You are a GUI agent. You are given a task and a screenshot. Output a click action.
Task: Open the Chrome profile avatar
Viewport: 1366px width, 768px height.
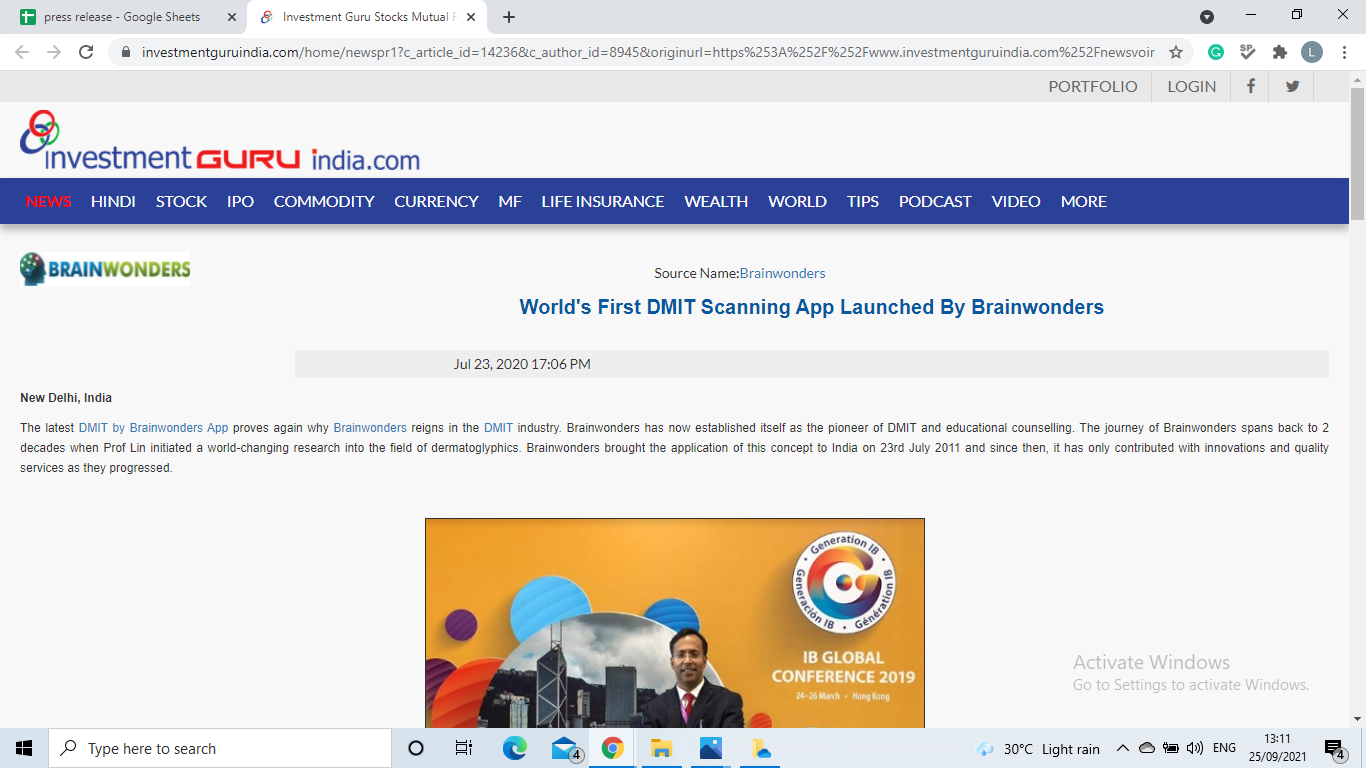(x=1311, y=52)
